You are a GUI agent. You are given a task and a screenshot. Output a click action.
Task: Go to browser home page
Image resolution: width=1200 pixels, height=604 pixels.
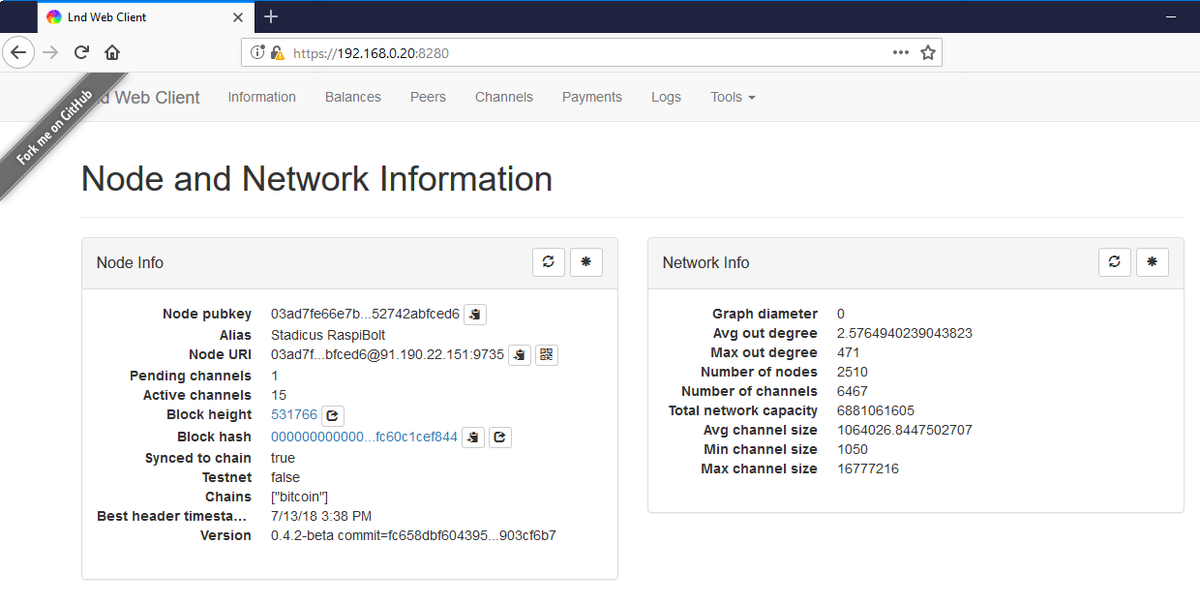point(112,52)
